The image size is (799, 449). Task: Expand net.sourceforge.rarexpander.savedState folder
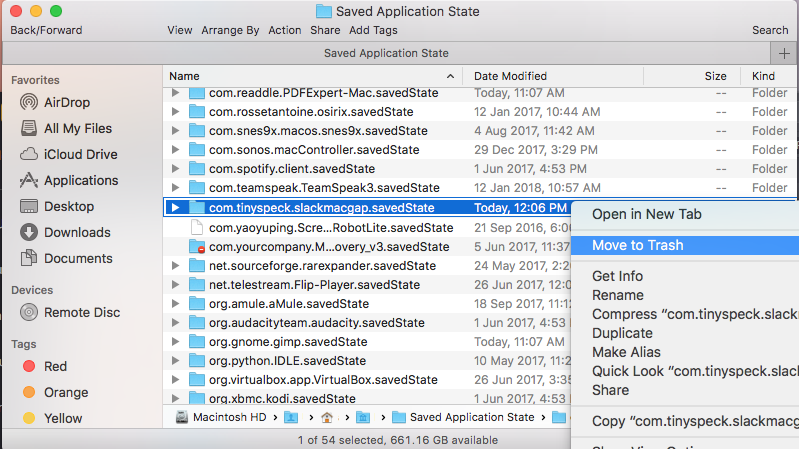[175, 266]
